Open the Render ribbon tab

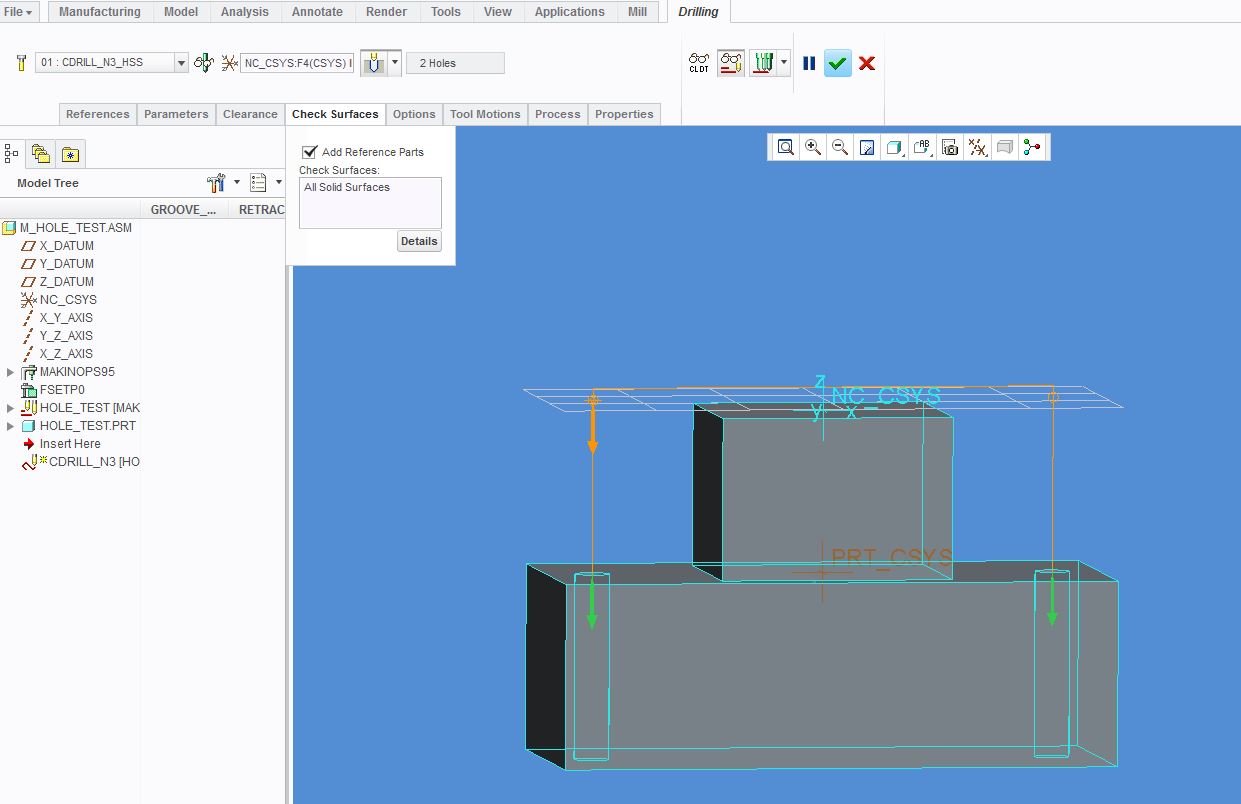pyautogui.click(x=387, y=12)
